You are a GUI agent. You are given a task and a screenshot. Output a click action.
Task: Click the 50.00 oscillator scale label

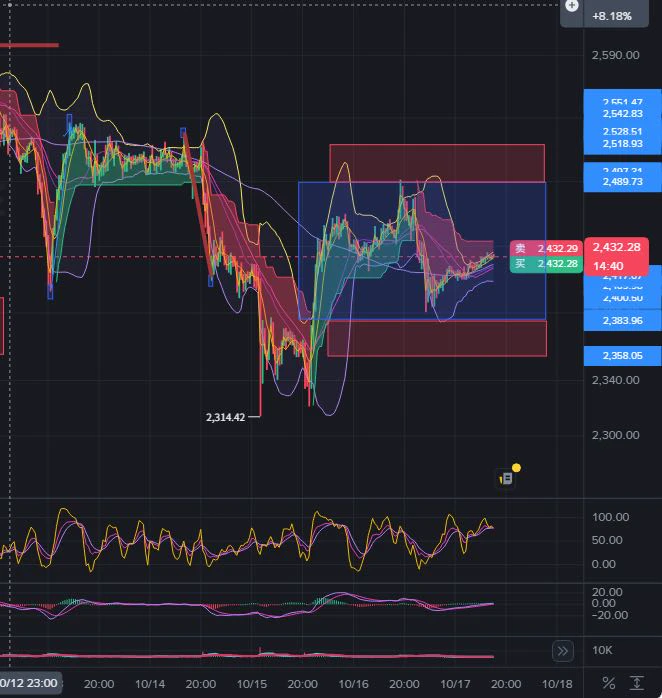[x=607, y=540]
